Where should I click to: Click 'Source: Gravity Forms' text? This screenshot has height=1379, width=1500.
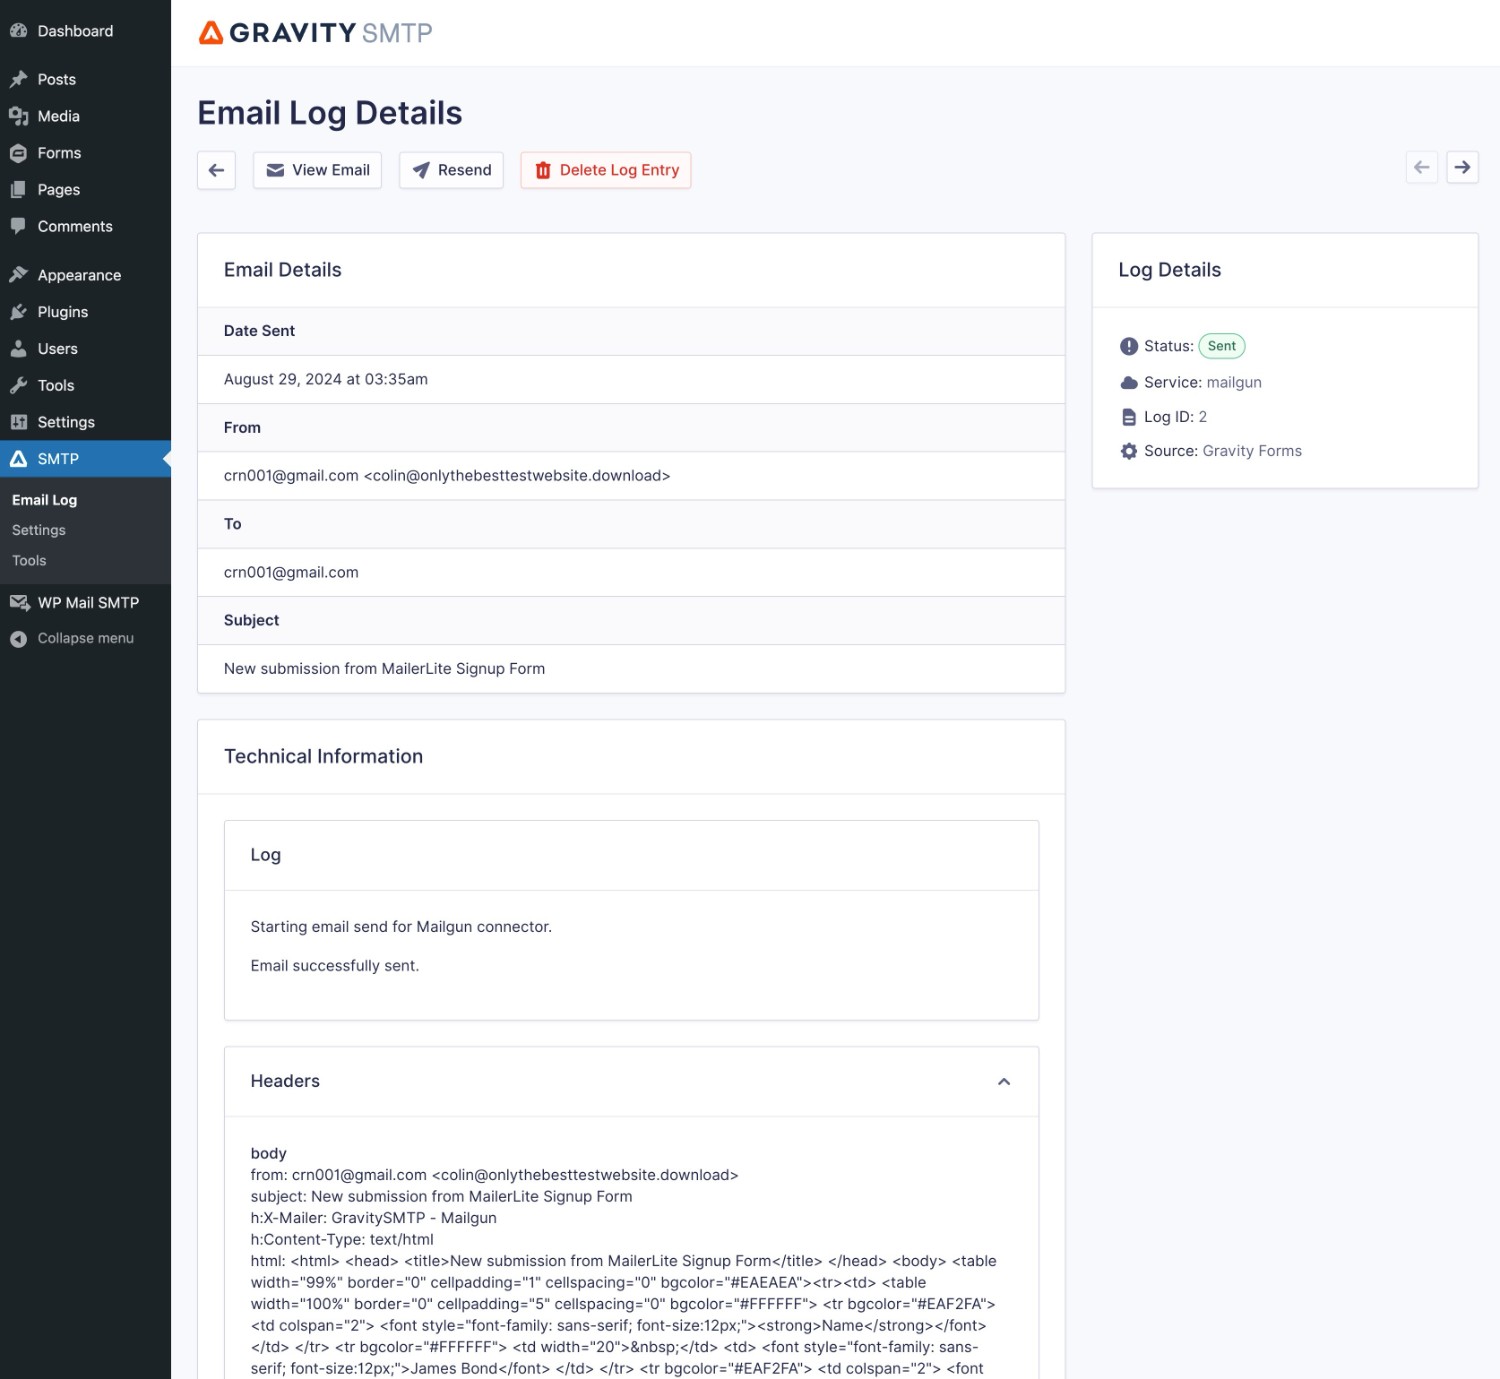(1223, 451)
